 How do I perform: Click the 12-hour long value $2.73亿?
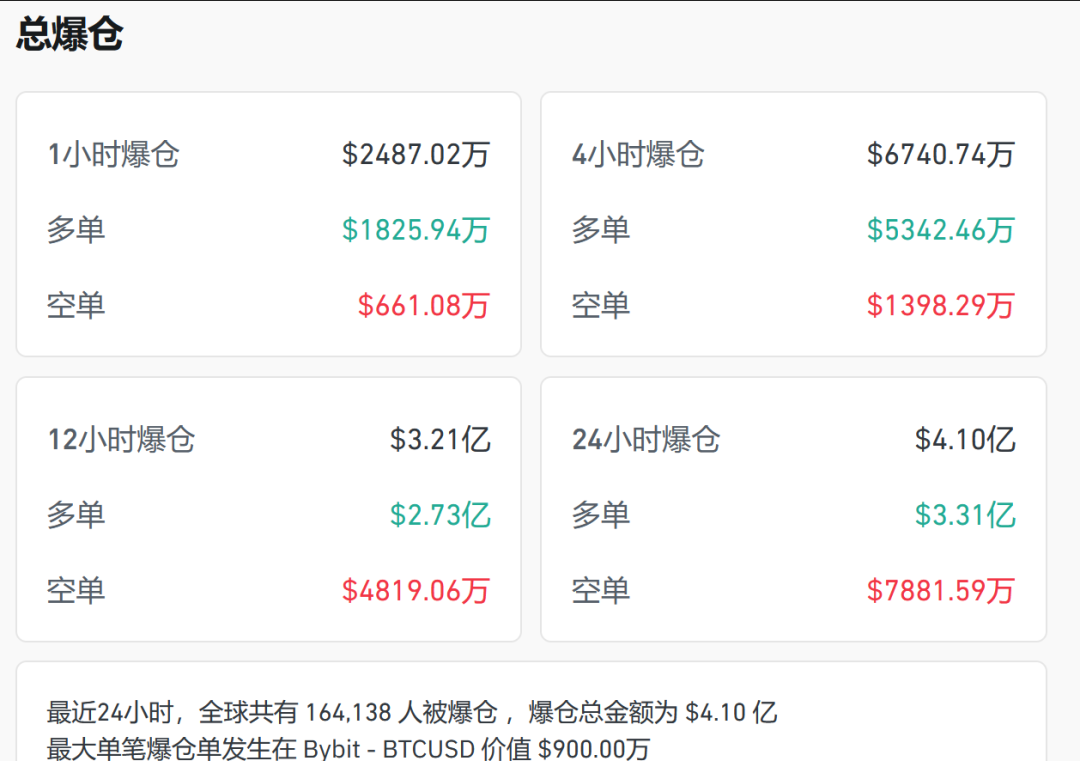click(x=440, y=515)
